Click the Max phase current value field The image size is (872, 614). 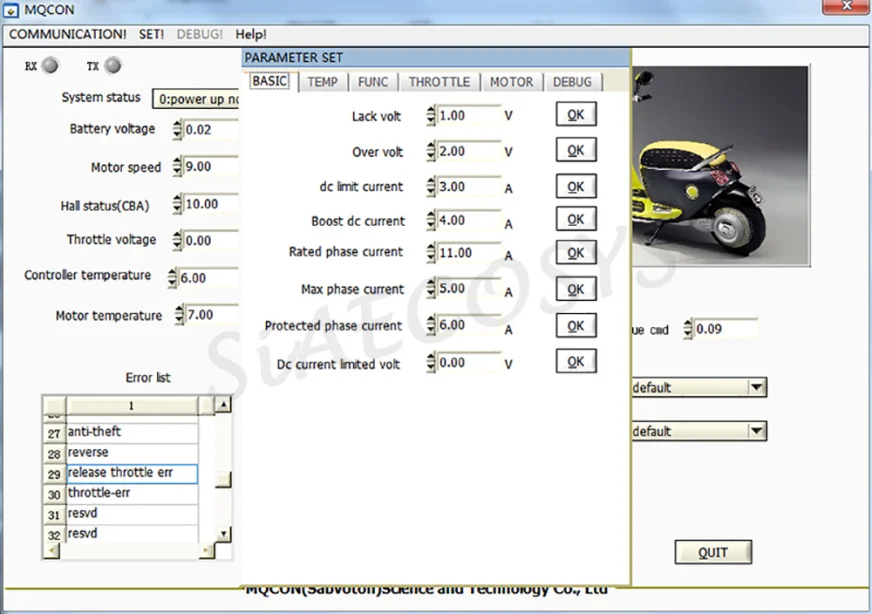click(x=469, y=289)
